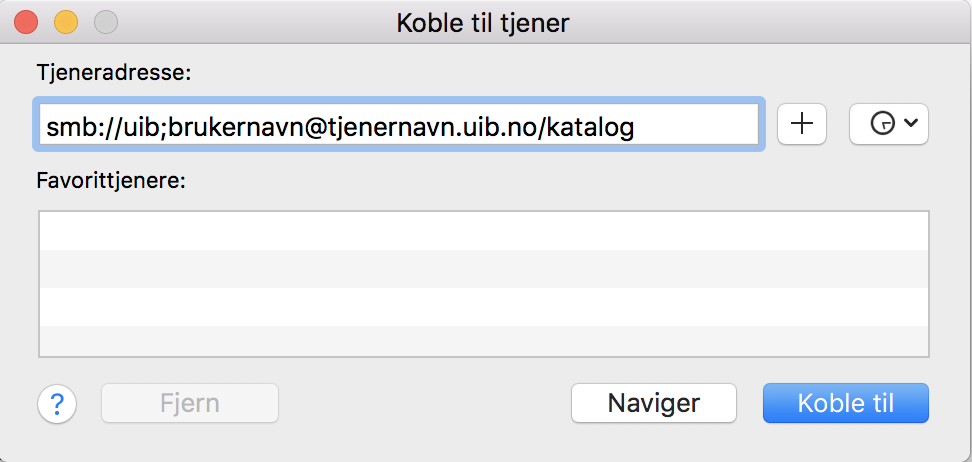Minimize window with the yellow button
The height and width of the screenshot is (462, 972).
point(66,23)
